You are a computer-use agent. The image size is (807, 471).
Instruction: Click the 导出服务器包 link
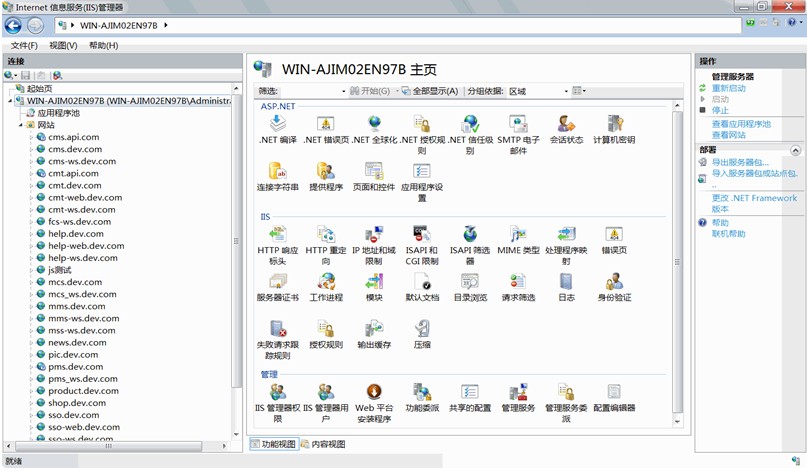point(740,162)
